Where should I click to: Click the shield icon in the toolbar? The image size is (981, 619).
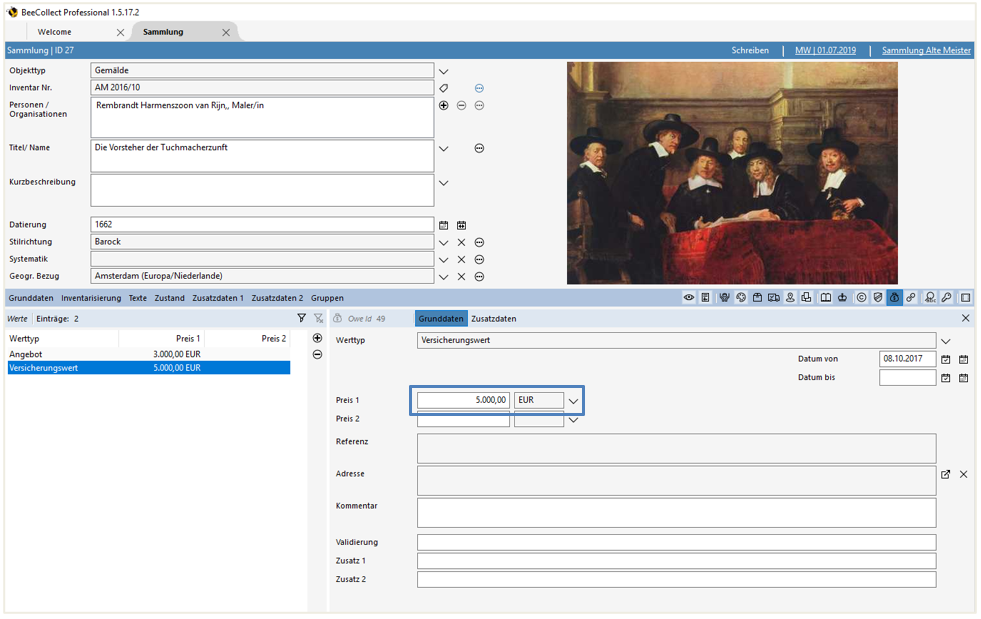coord(877,298)
